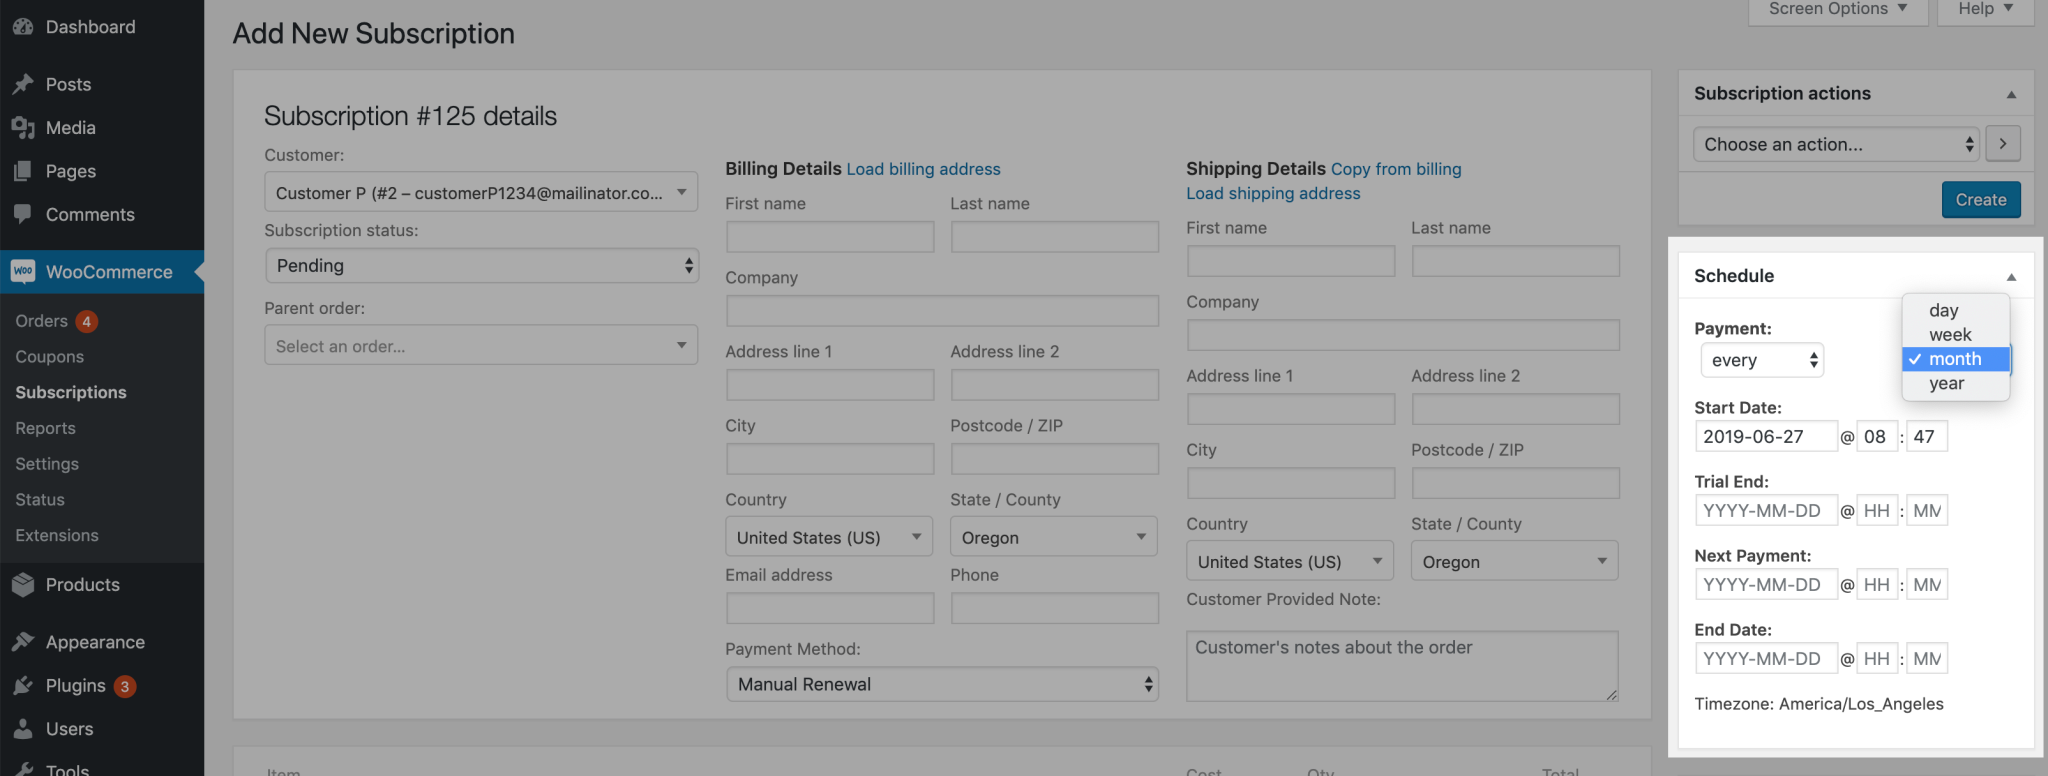Open Coupons submenu item
The height and width of the screenshot is (776, 2048).
(50, 357)
